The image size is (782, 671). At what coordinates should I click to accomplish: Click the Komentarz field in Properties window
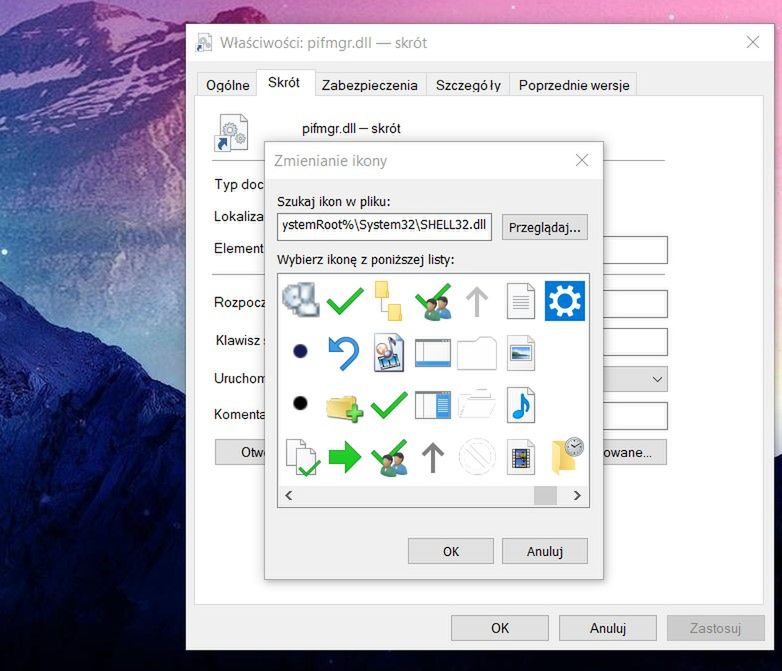[x=635, y=416]
